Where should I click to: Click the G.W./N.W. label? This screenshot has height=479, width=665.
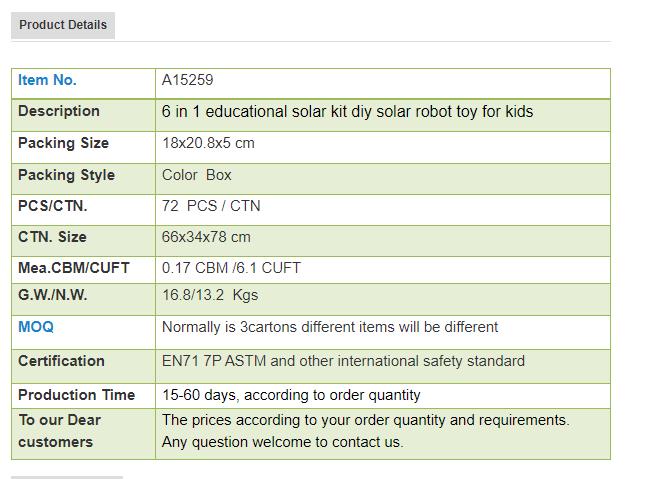coord(52,295)
